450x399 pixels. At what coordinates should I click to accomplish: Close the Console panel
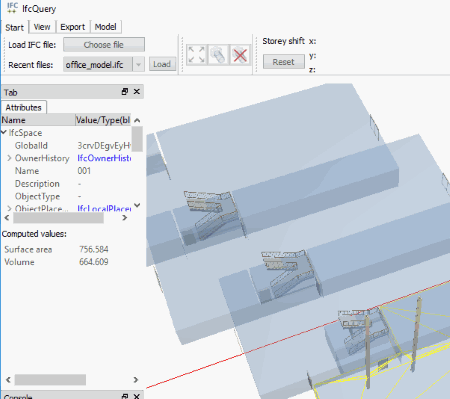pos(137,396)
